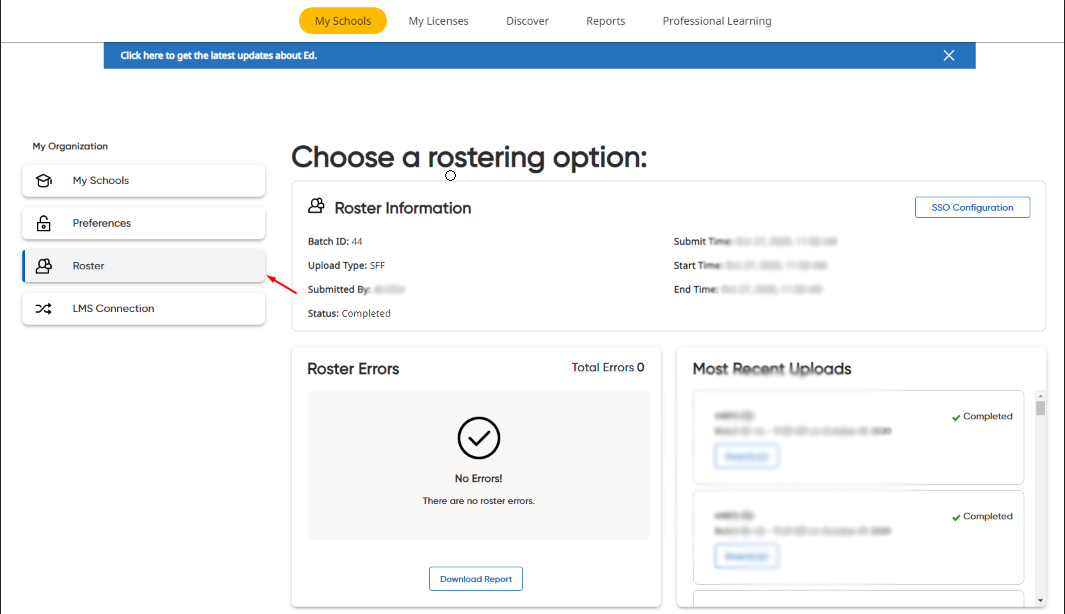Click the people icon in Roster Information header
Viewport: 1065px width, 614px height.
click(317, 206)
